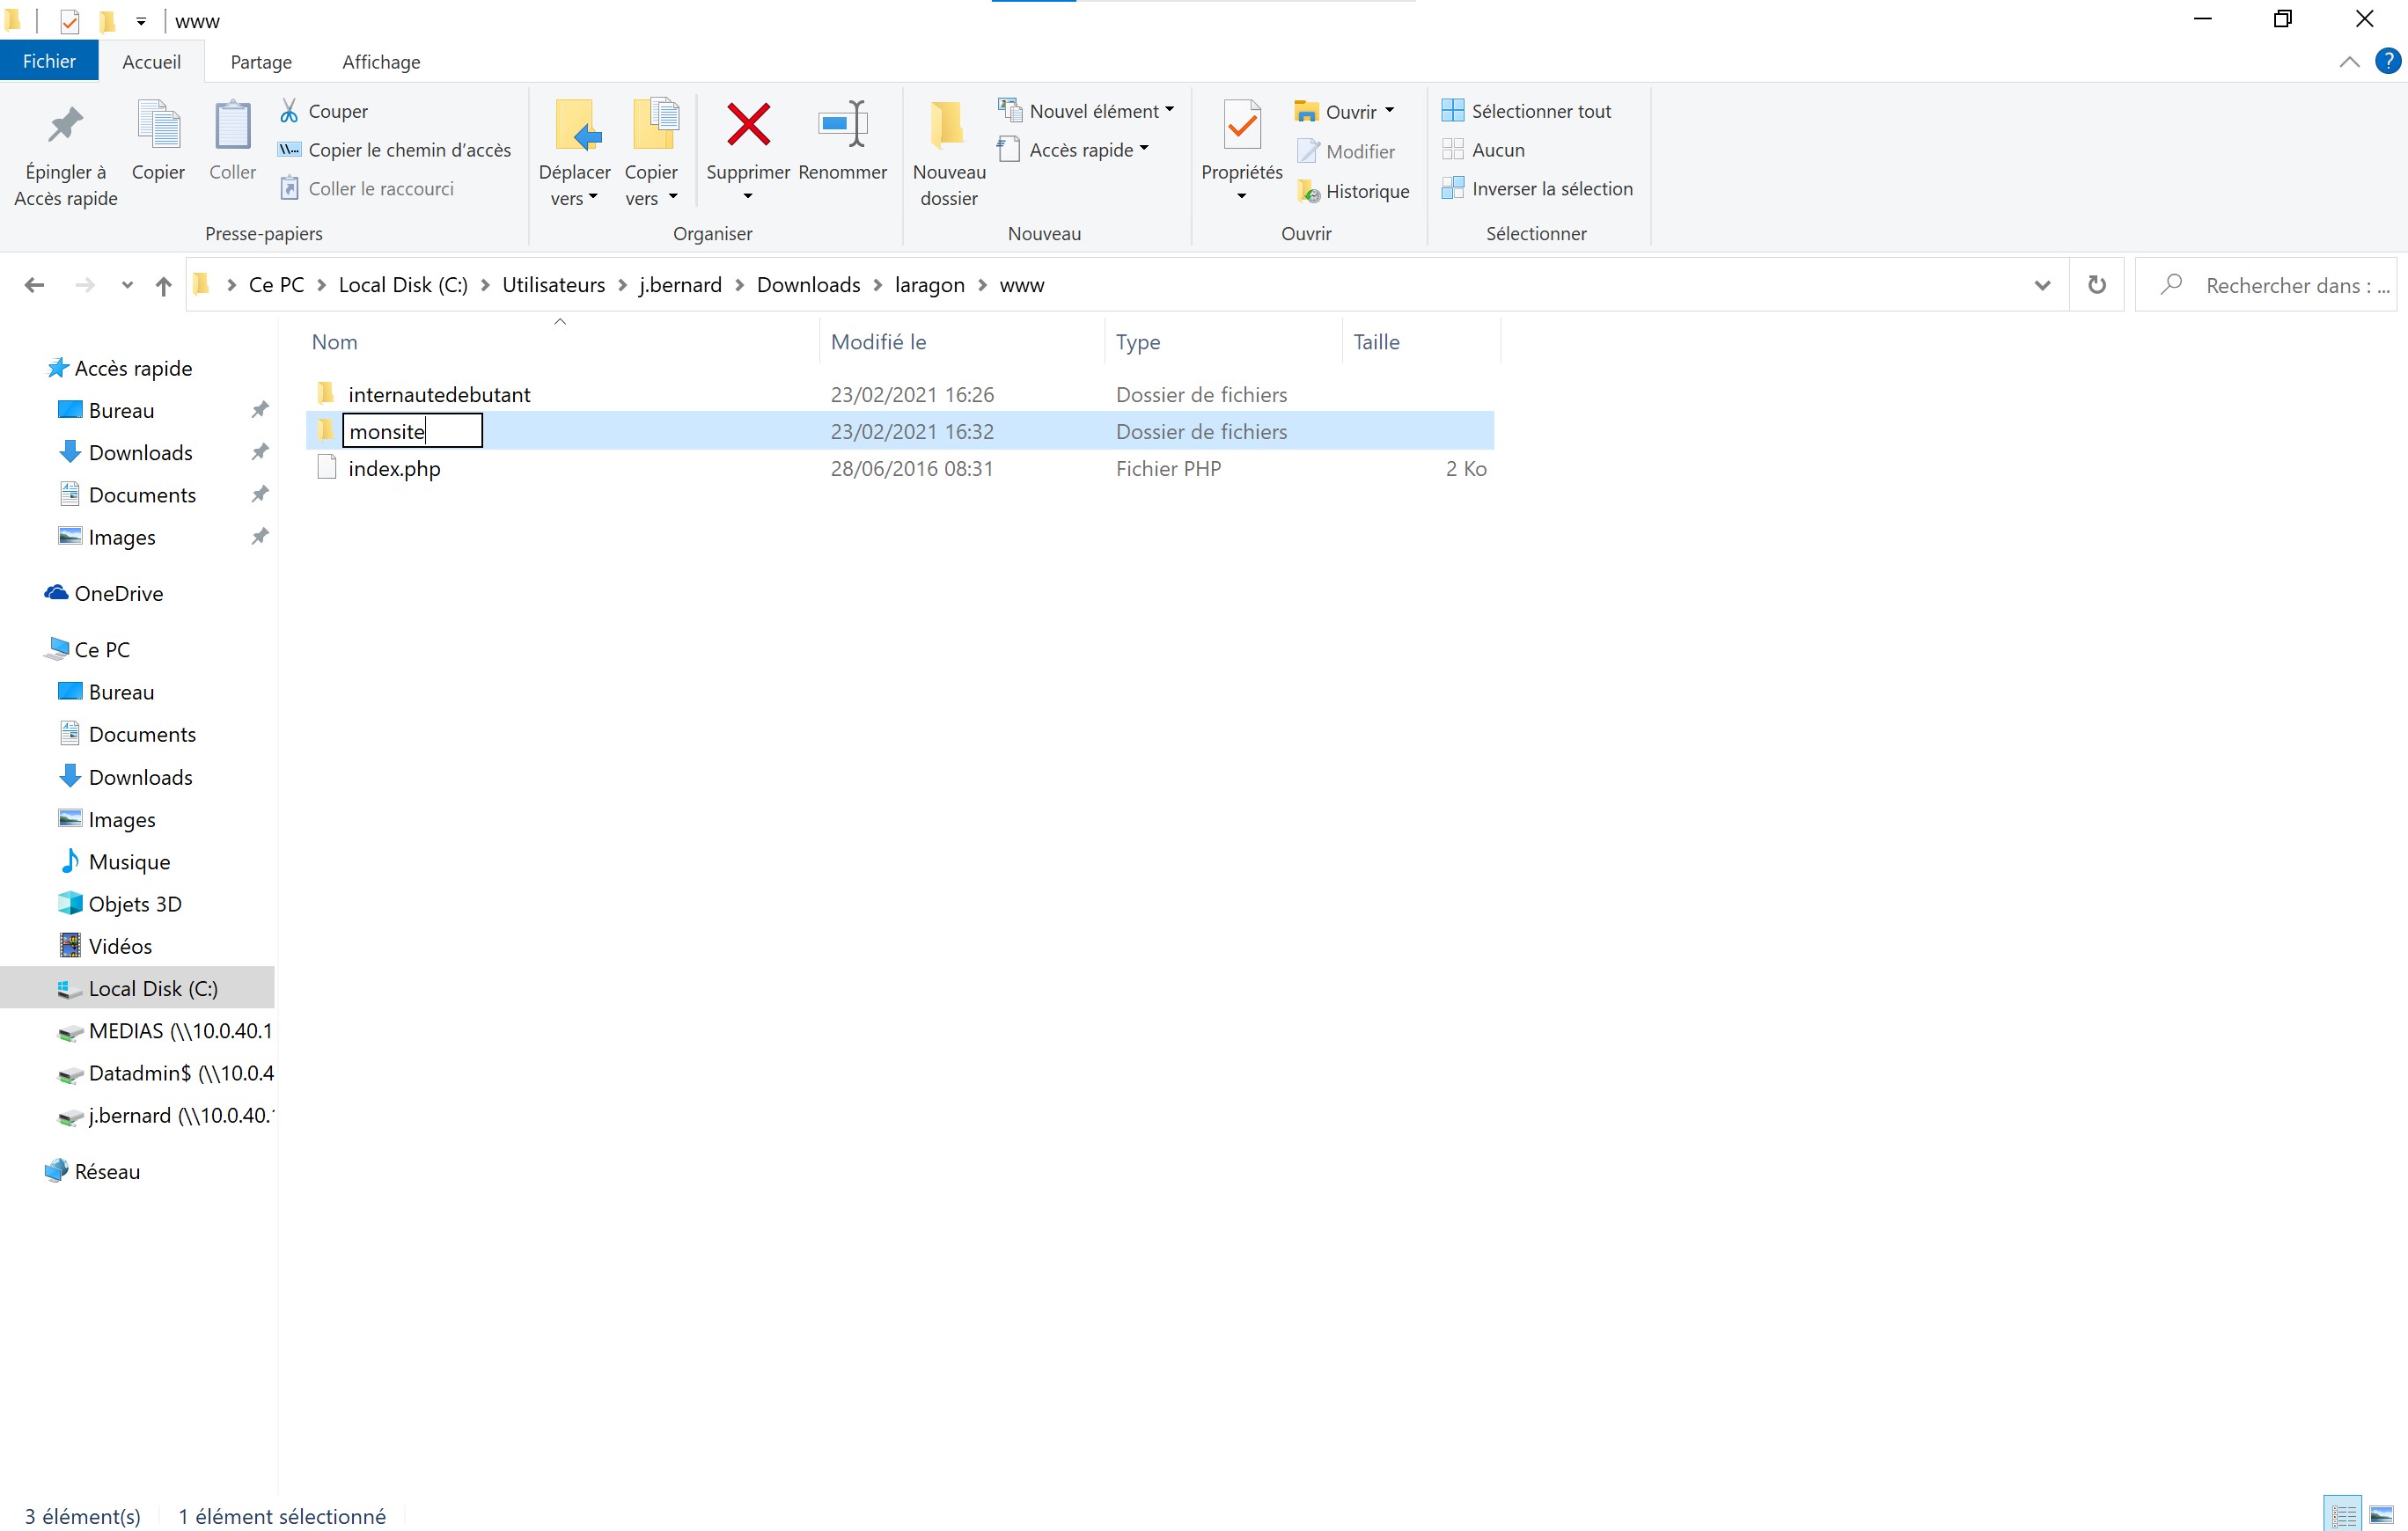Viewport: 2408px width, 1531px height.
Task: Go back with the left arrow
Action: tap(34, 285)
